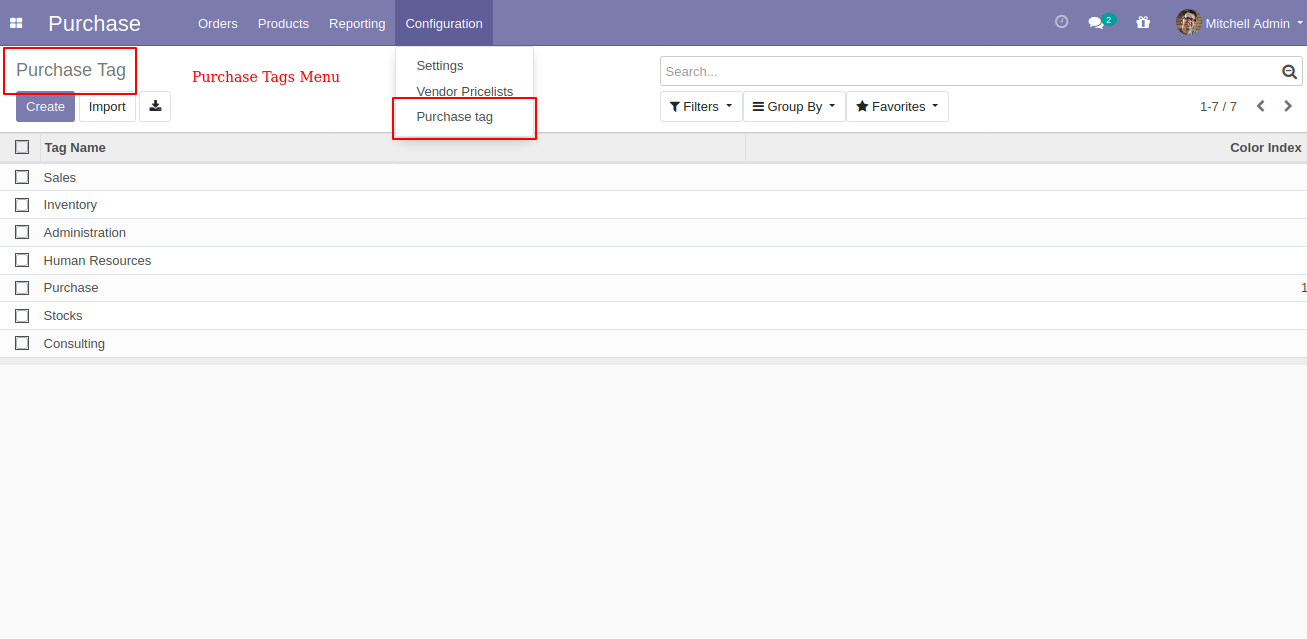Screen dimensions: 1307x639
Task: Expand the Favorites dropdown
Action: tap(897, 106)
